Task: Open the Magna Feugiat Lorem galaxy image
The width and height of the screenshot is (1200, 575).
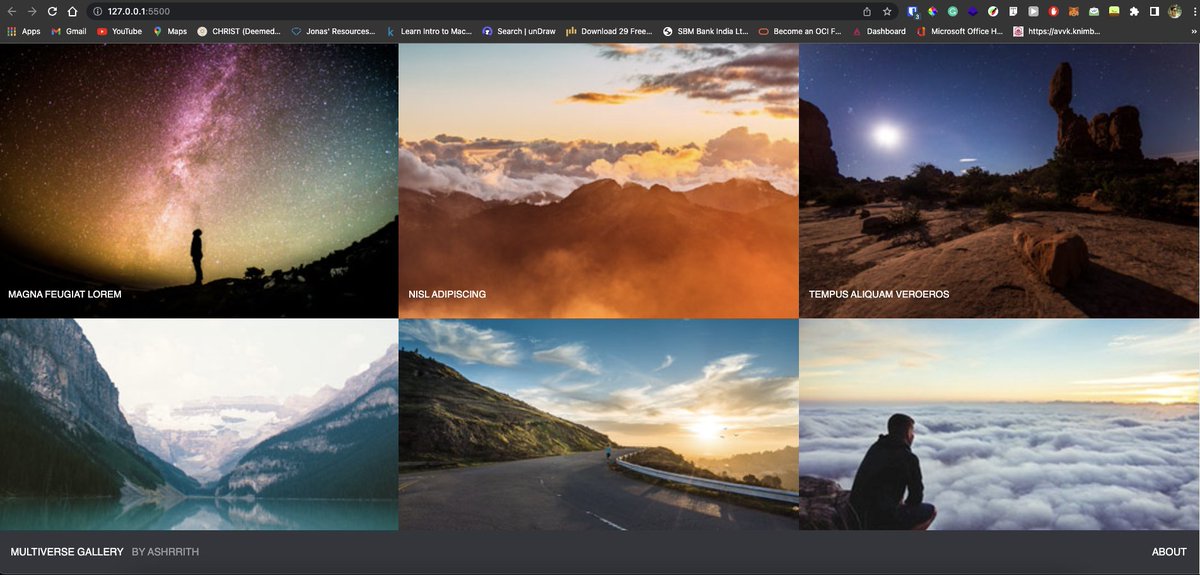Action: point(199,180)
